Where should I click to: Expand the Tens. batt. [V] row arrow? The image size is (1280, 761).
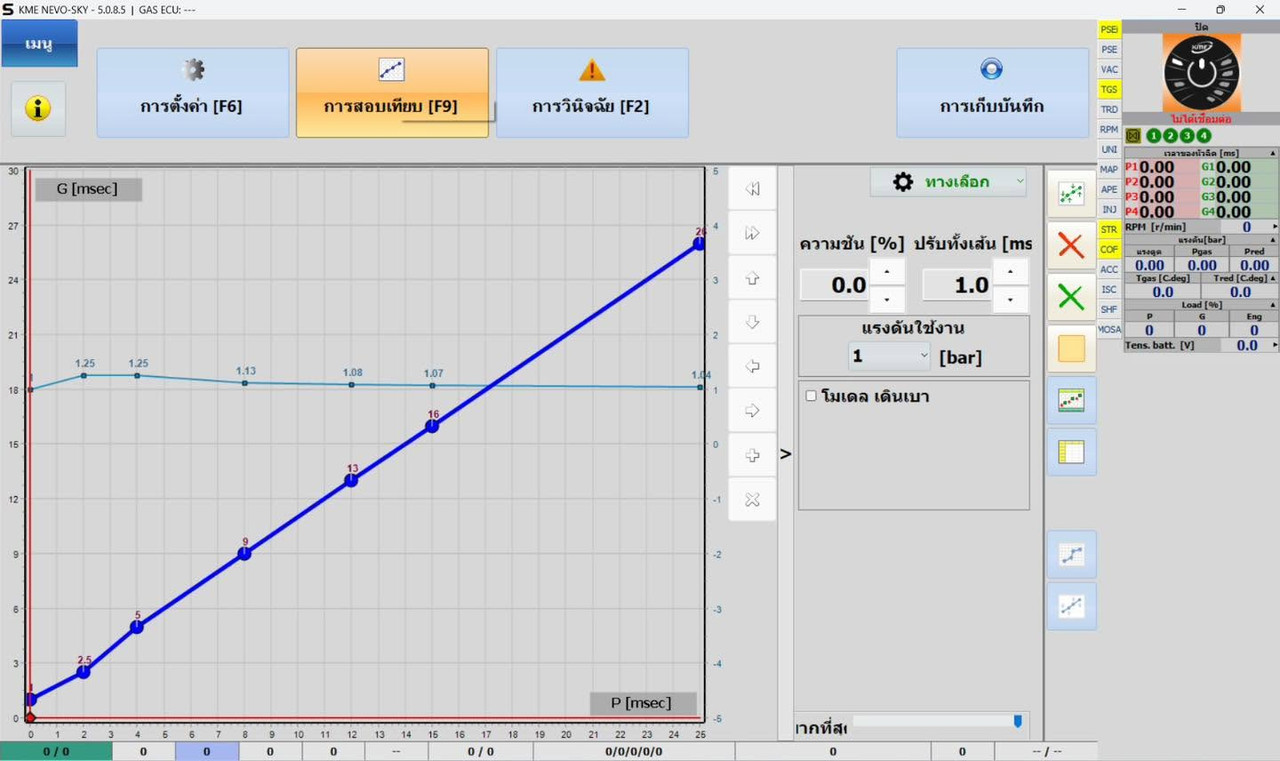(1274, 345)
